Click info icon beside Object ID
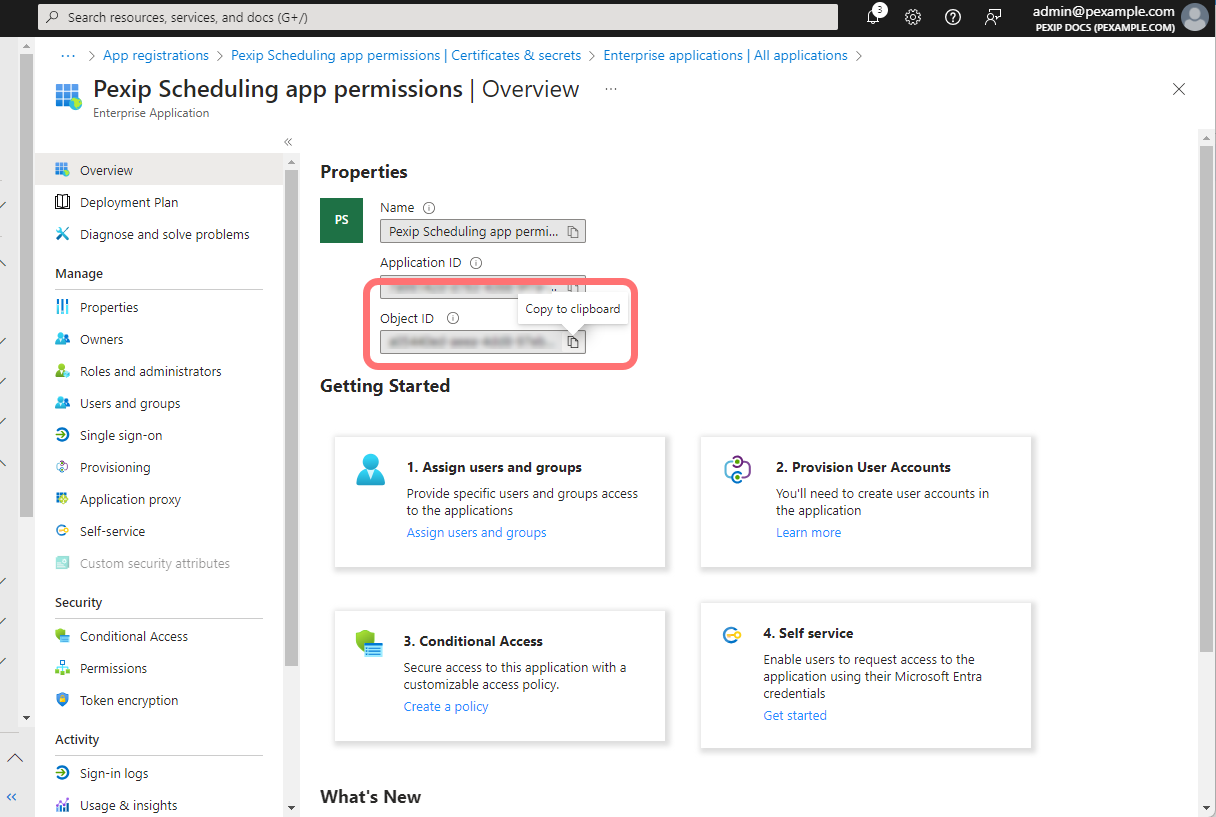The height and width of the screenshot is (817, 1216). tap(453, 319)
